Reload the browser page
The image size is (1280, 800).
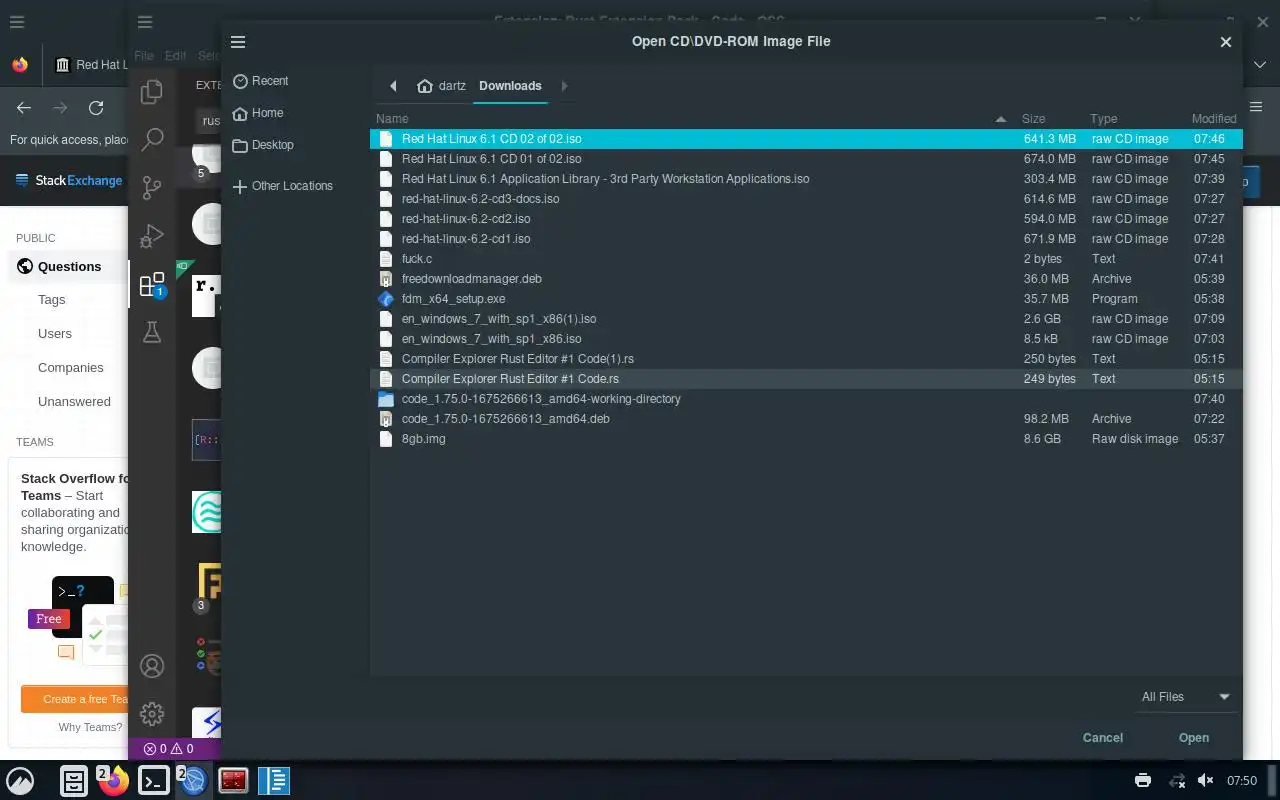tap(96, 108)
